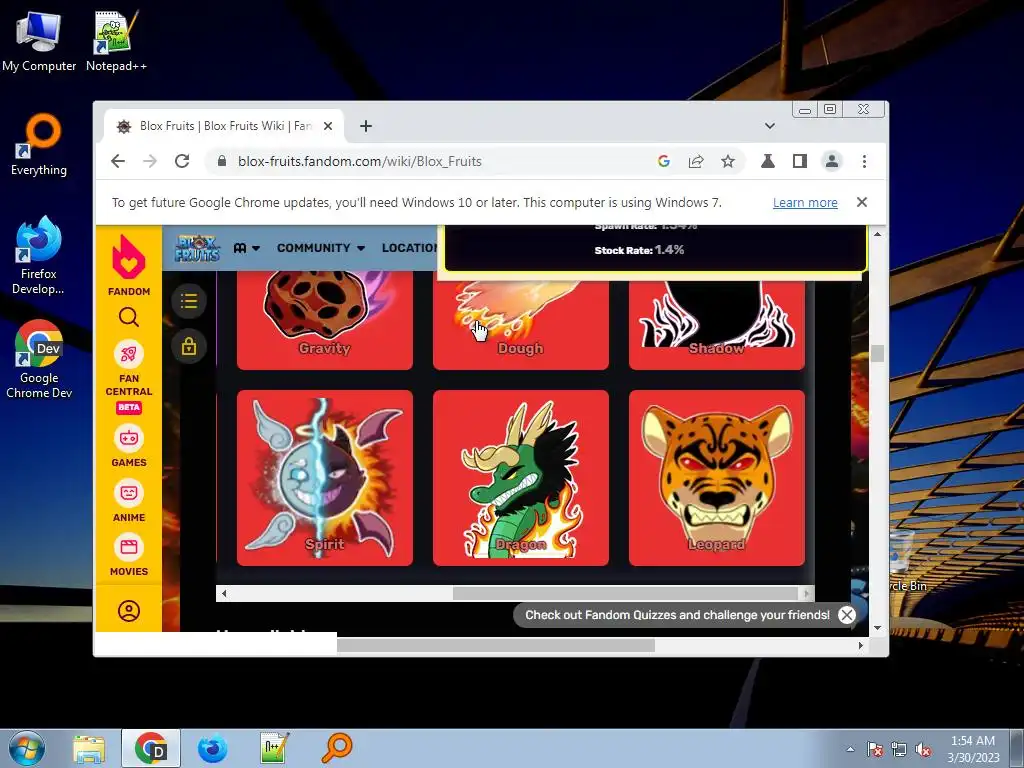1024x768 pixels.
Task: Click the gallery scrollbar left arrow
Action: click(x=224, y=593)
